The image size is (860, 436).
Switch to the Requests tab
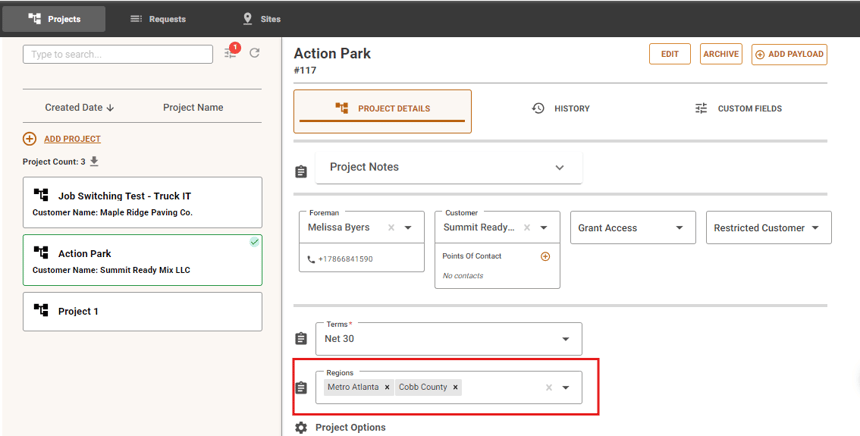coord(158,19)
